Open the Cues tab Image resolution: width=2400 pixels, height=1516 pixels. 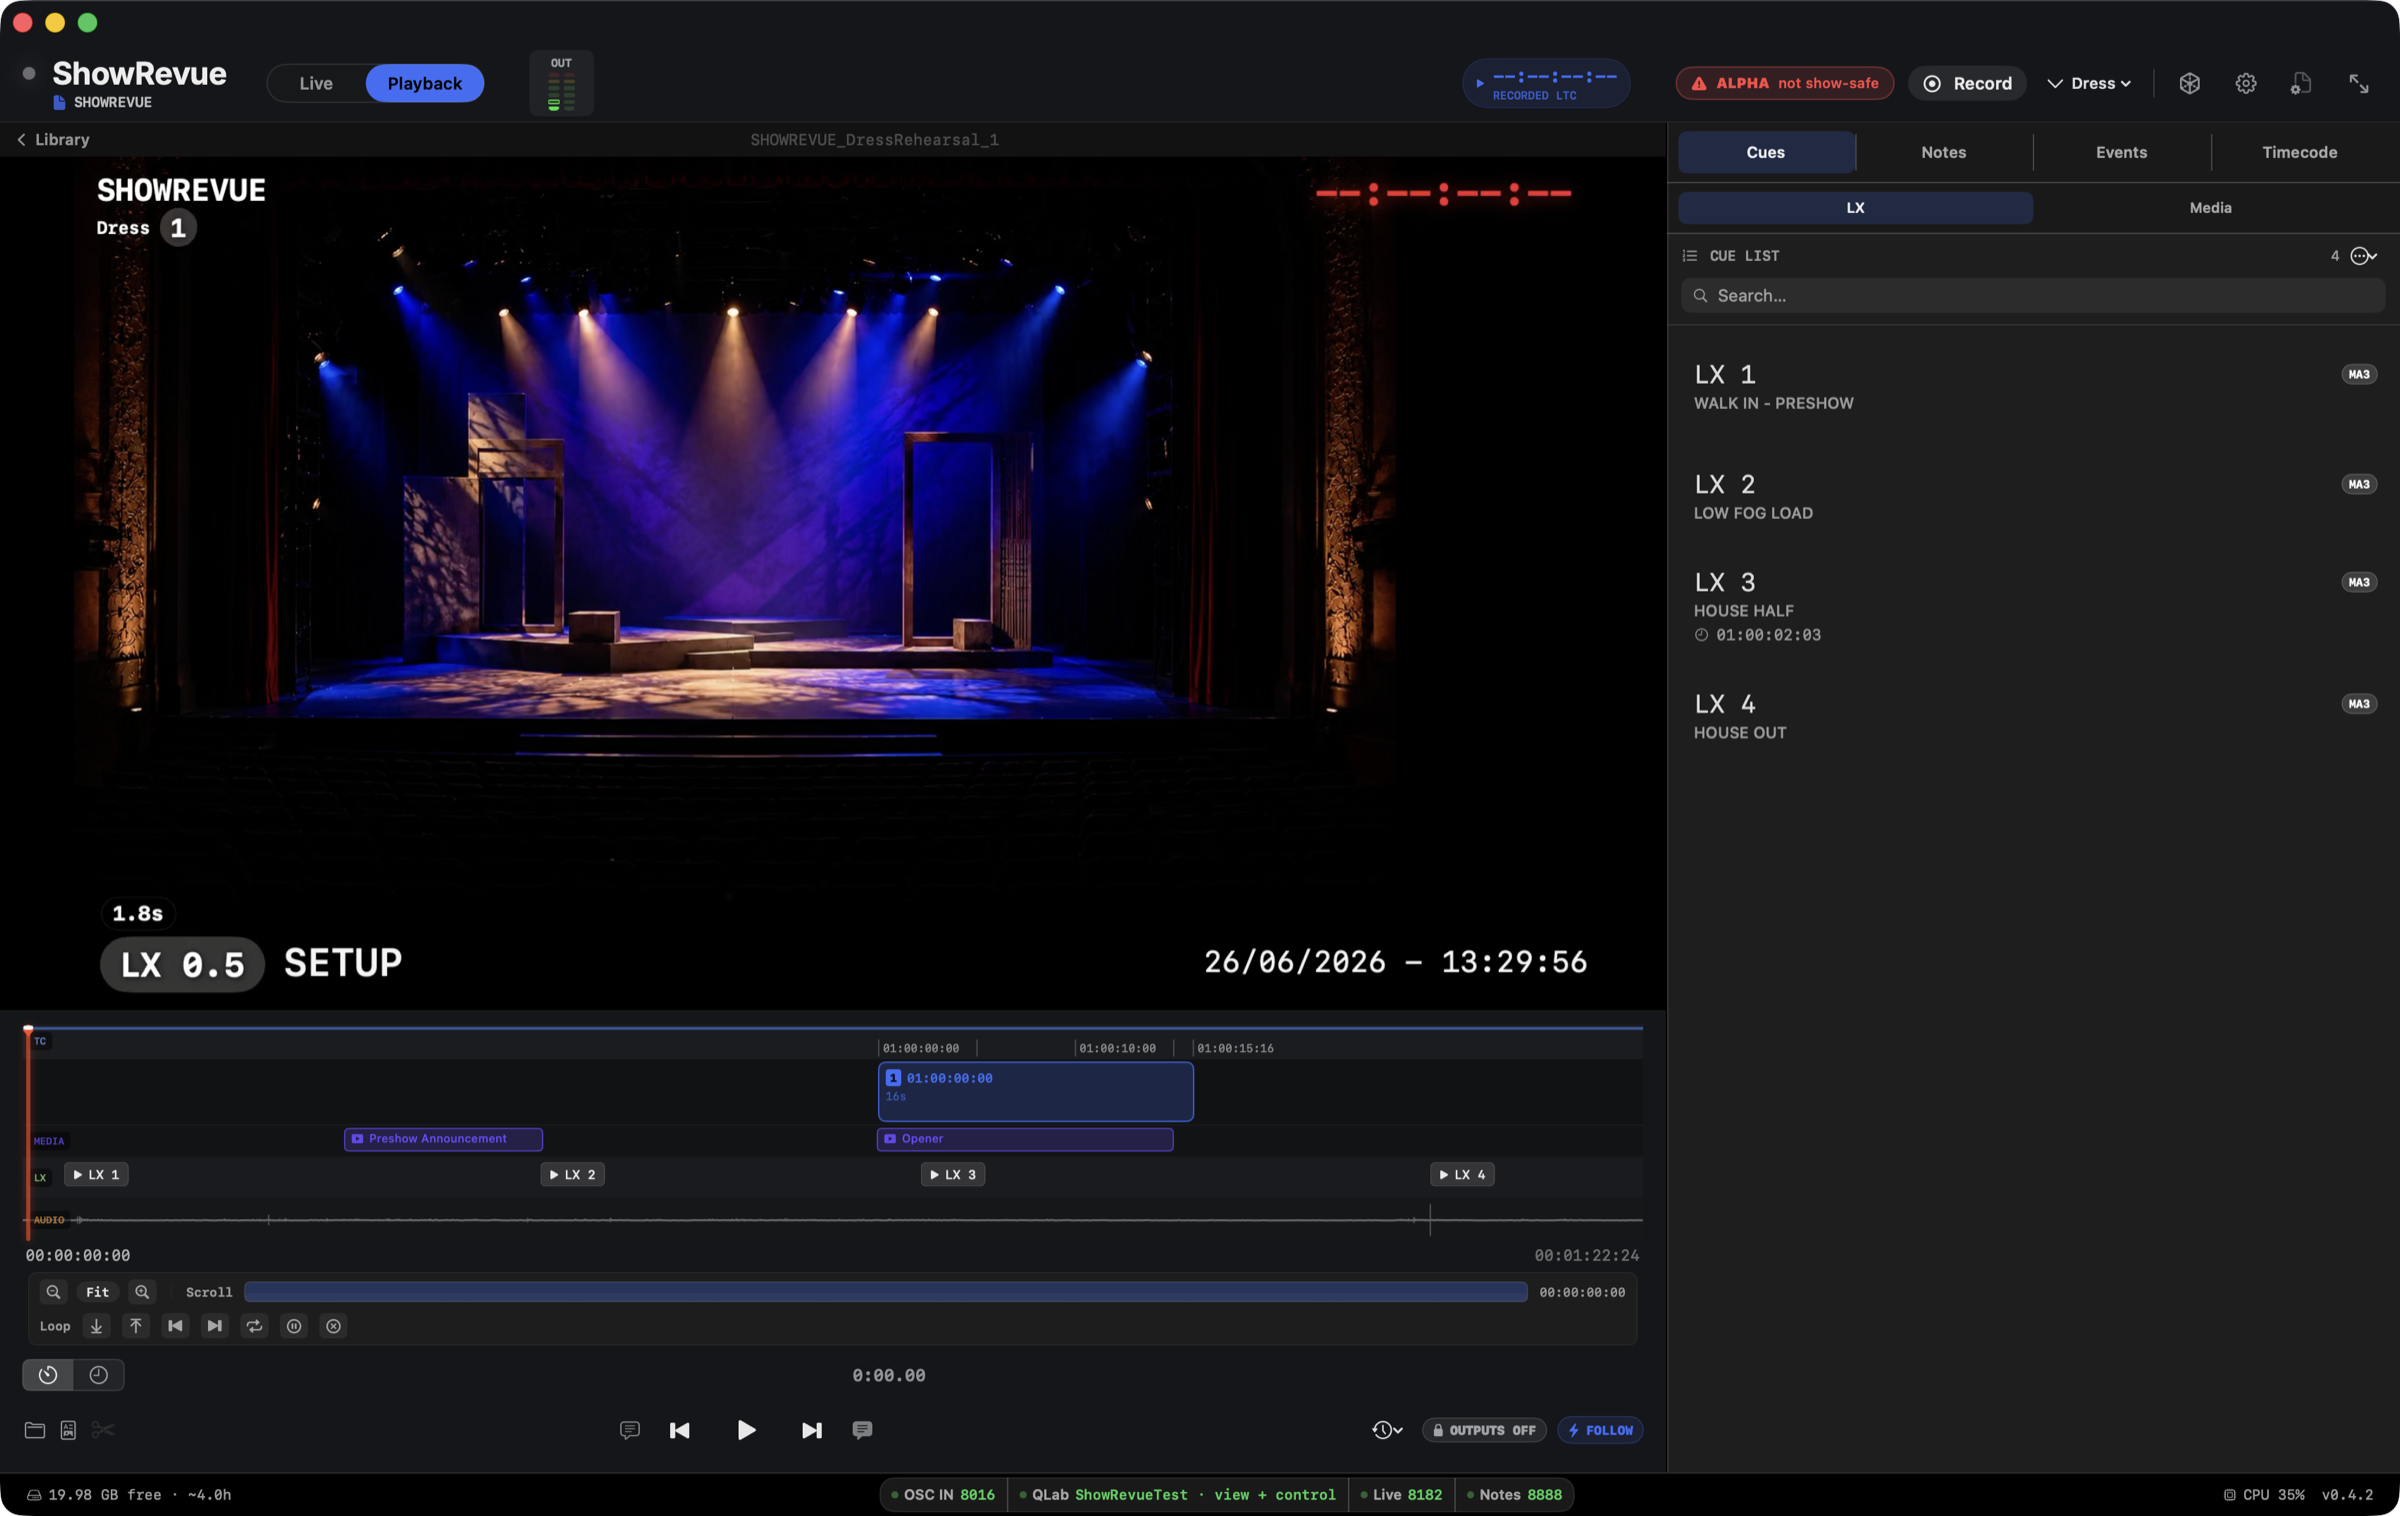(1765, 152)
